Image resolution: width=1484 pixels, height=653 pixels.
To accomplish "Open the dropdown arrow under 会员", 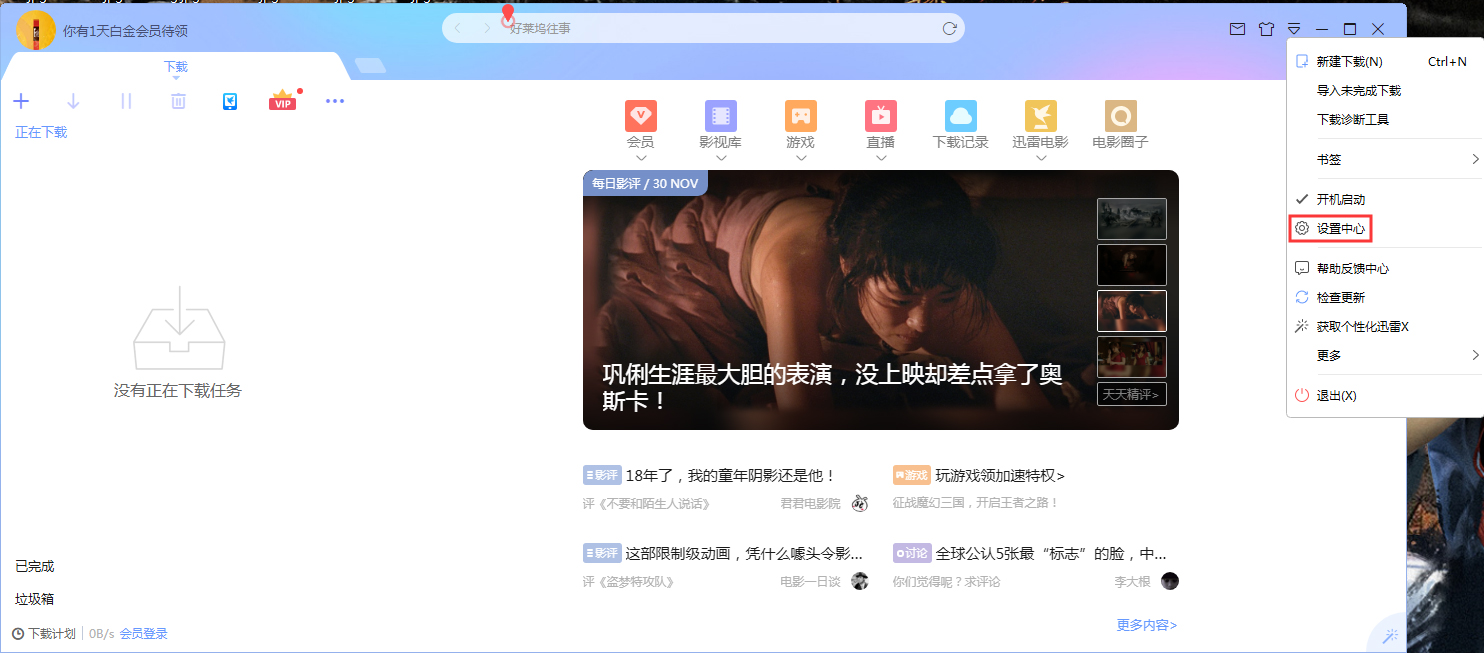I will point(640,157).
